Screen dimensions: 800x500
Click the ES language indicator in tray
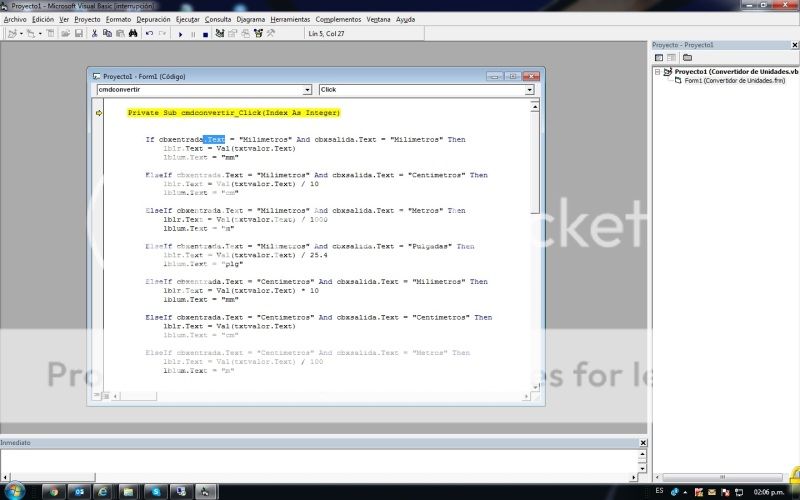(x=659, y=491)
